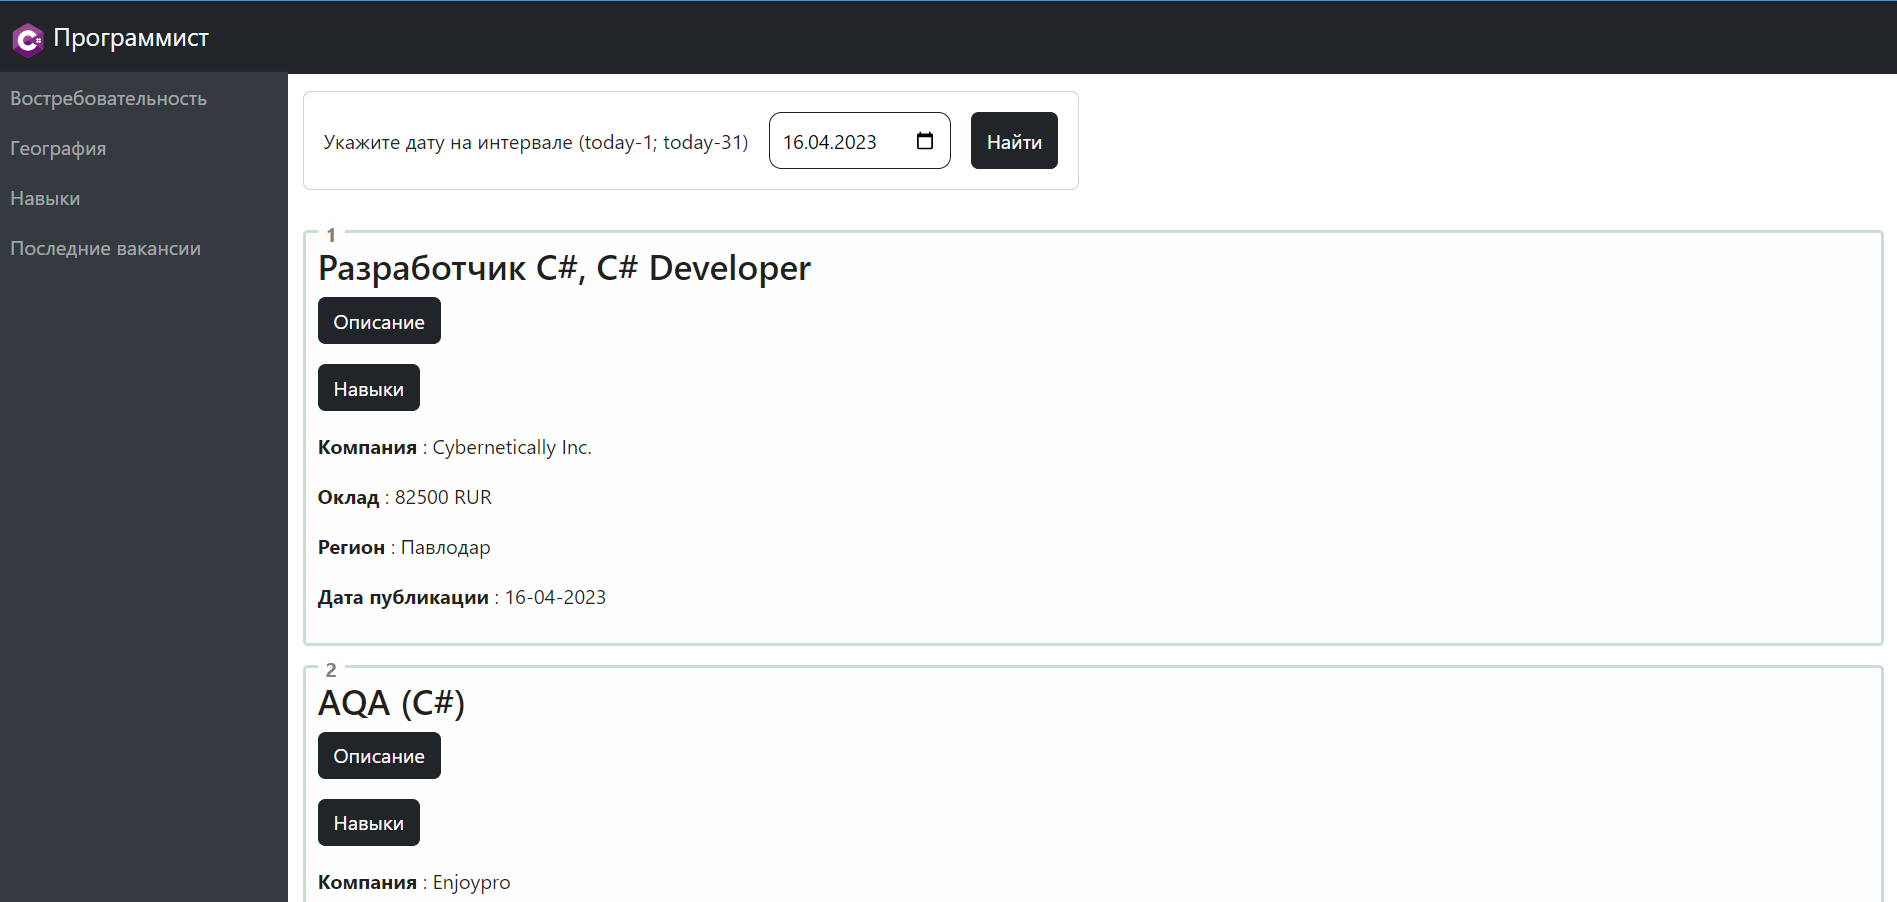
Task: Click the region value Павлодар
Action: point(446,547)
